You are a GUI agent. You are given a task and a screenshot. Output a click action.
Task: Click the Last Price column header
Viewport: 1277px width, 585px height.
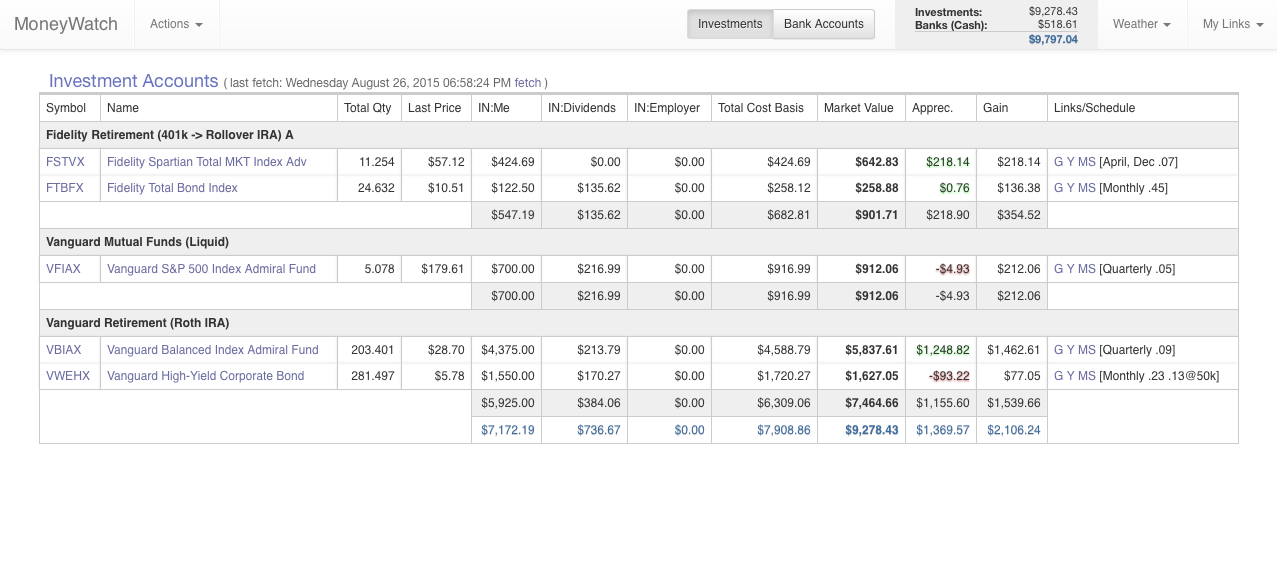435,108
